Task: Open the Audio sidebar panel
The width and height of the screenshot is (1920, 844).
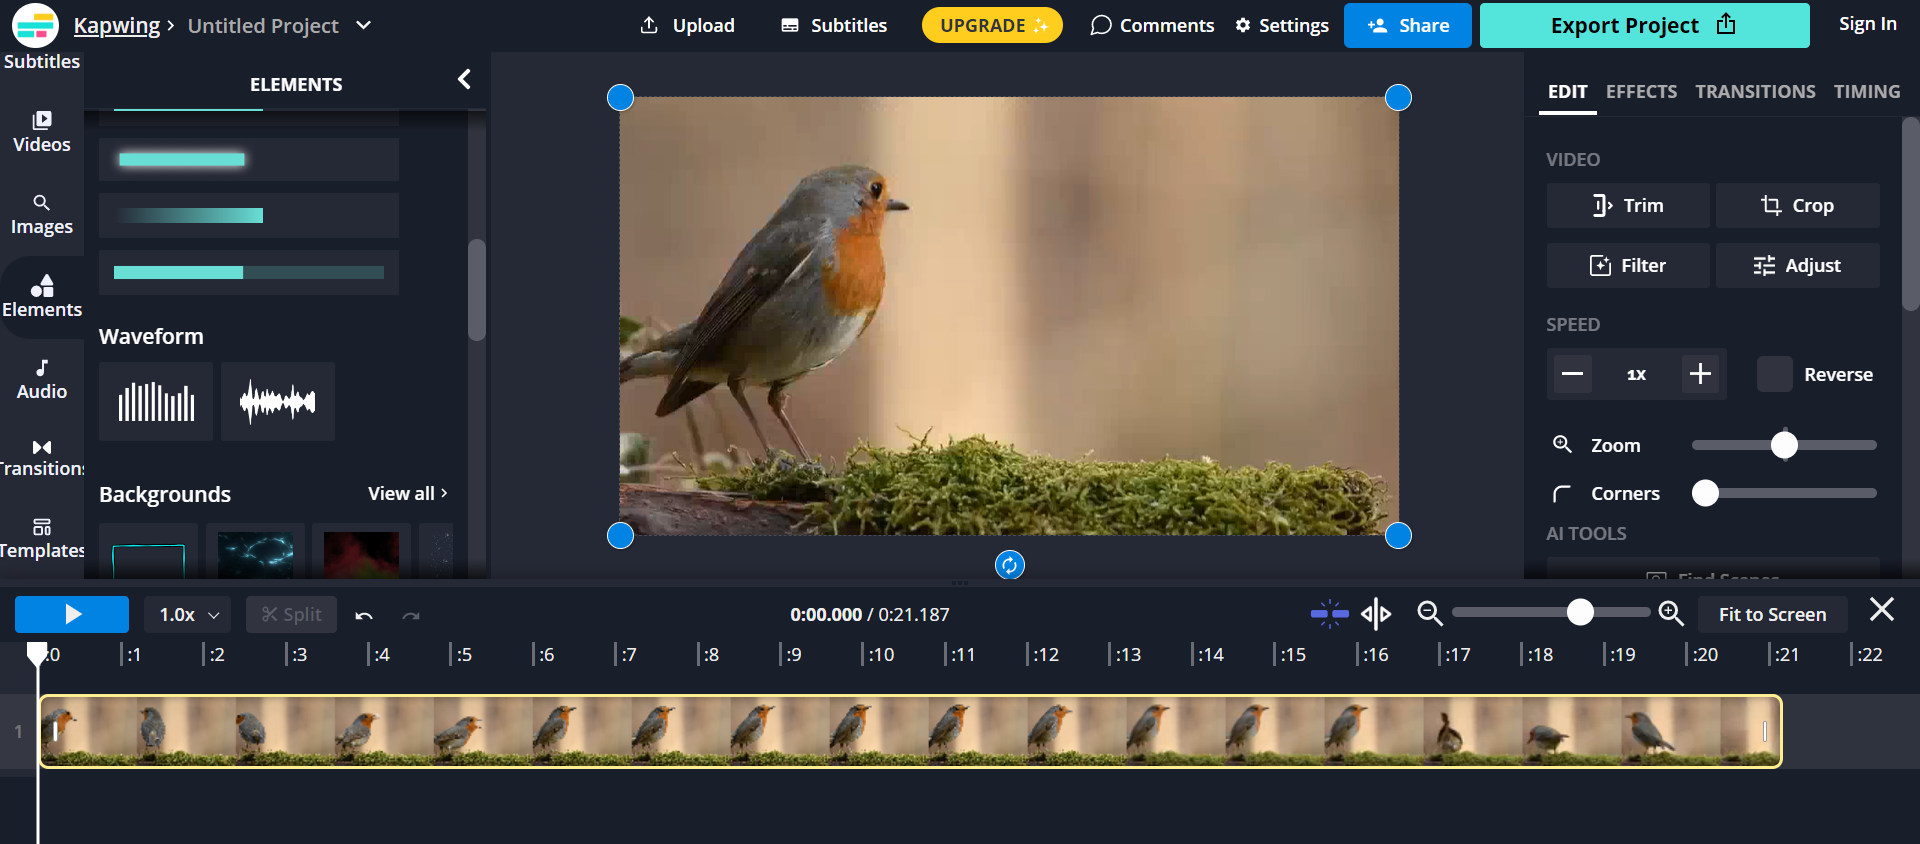Action: click(x=41, y=380)
